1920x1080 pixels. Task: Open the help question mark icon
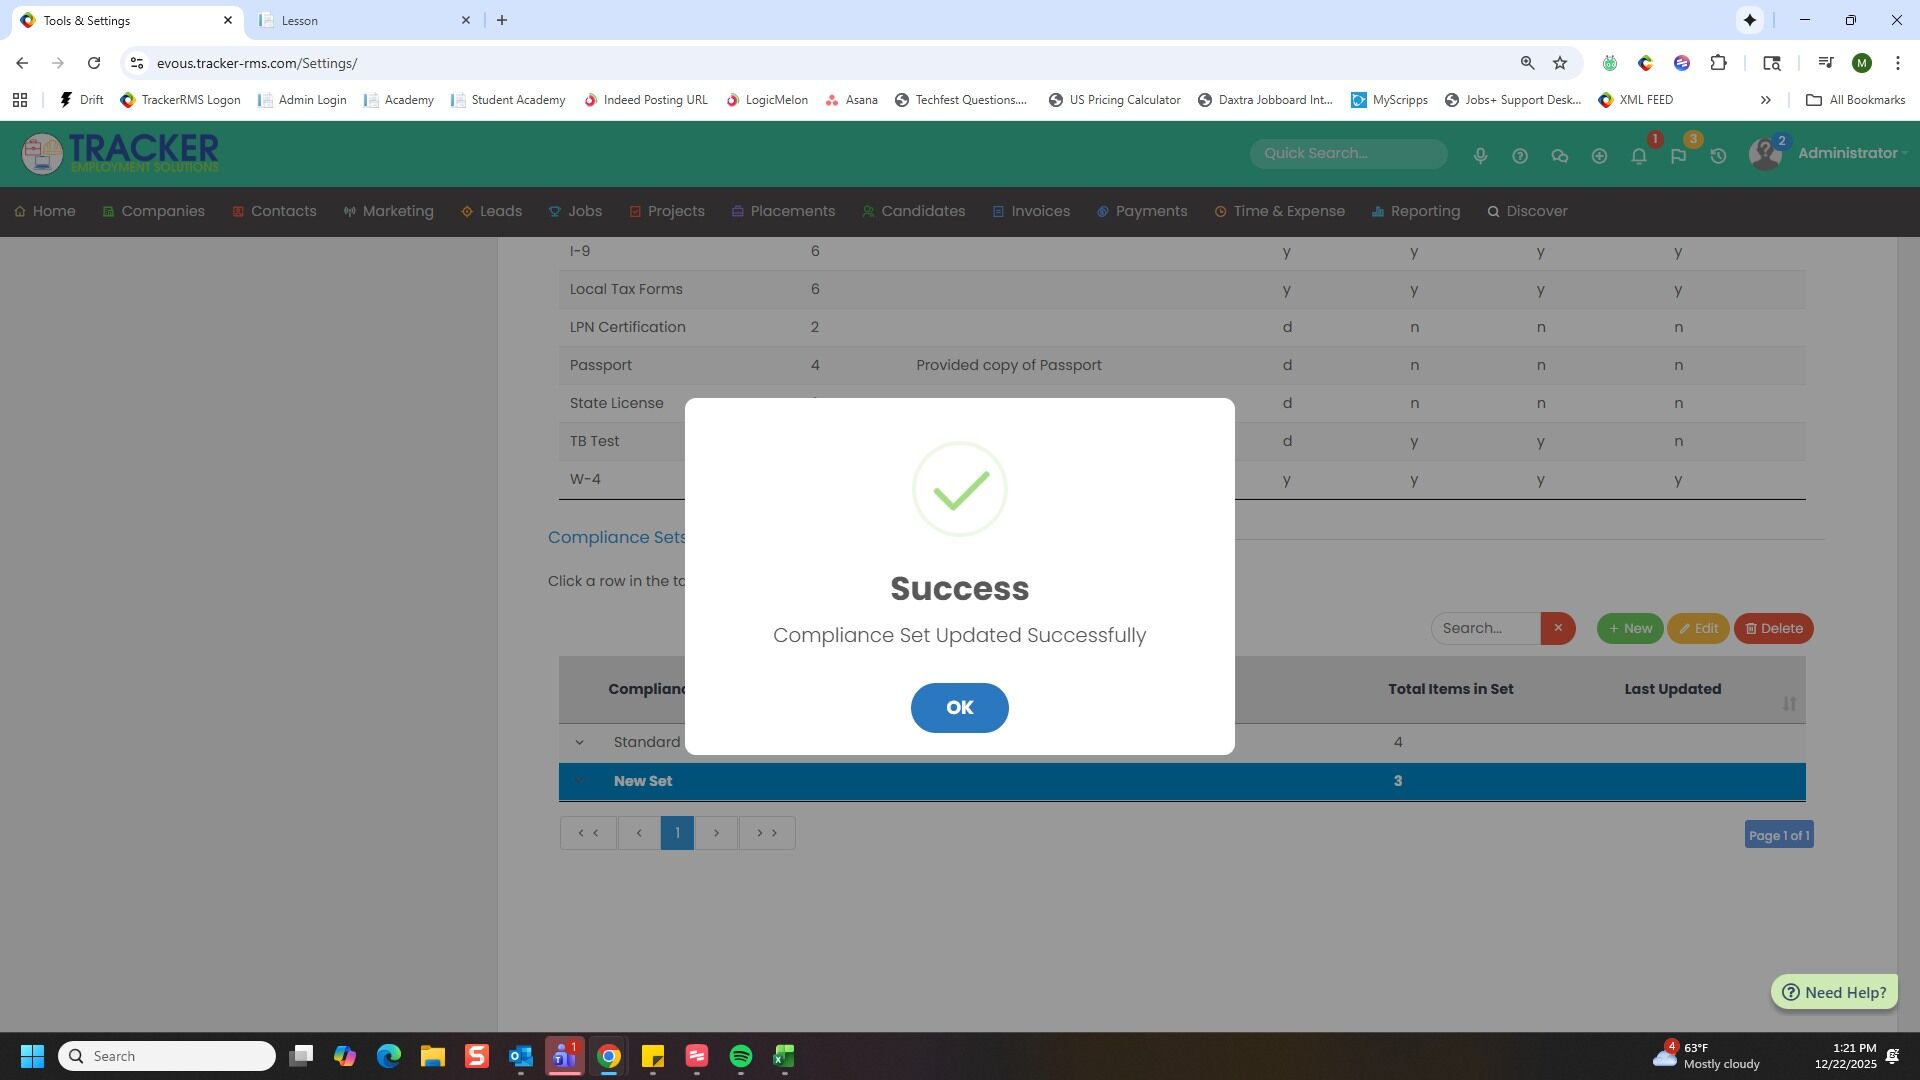point(1519,156)
